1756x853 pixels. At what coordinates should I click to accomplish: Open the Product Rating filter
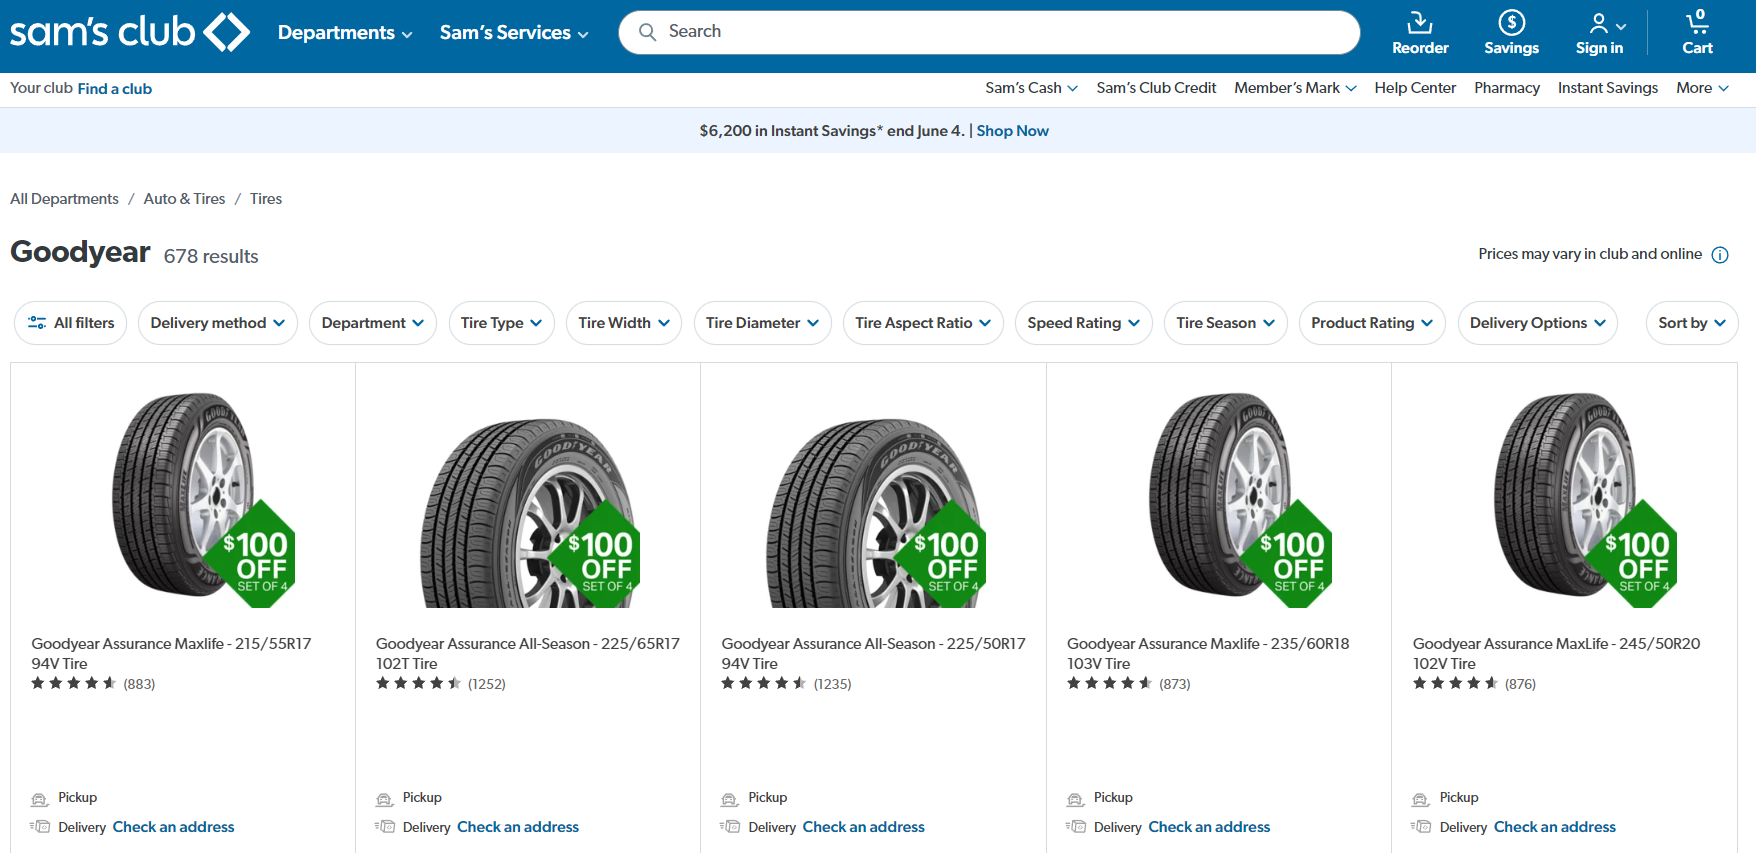tap(1372, 323)
